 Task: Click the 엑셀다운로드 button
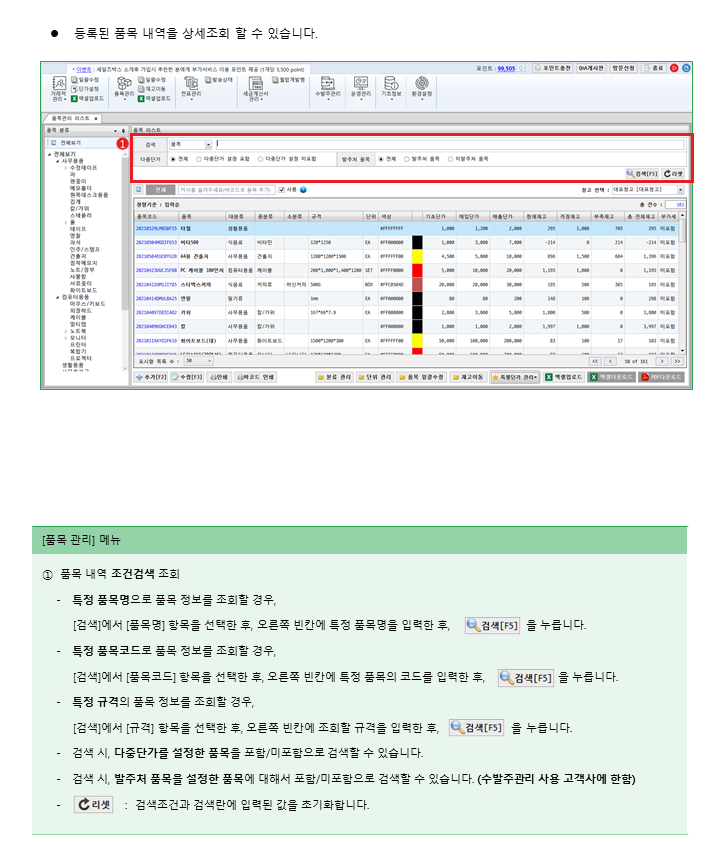(610, 377)
